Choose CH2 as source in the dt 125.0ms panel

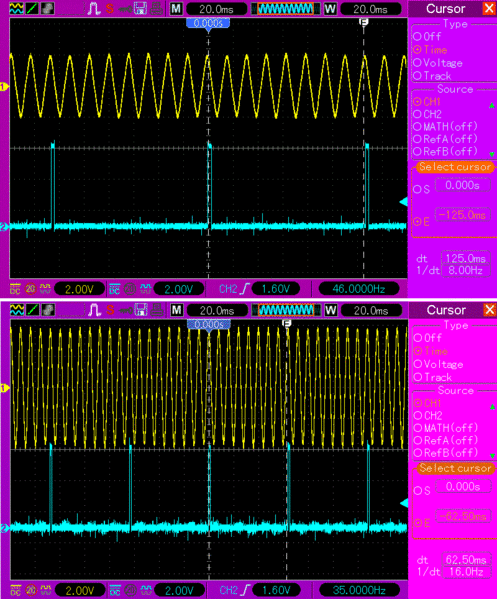coord(427,114)
